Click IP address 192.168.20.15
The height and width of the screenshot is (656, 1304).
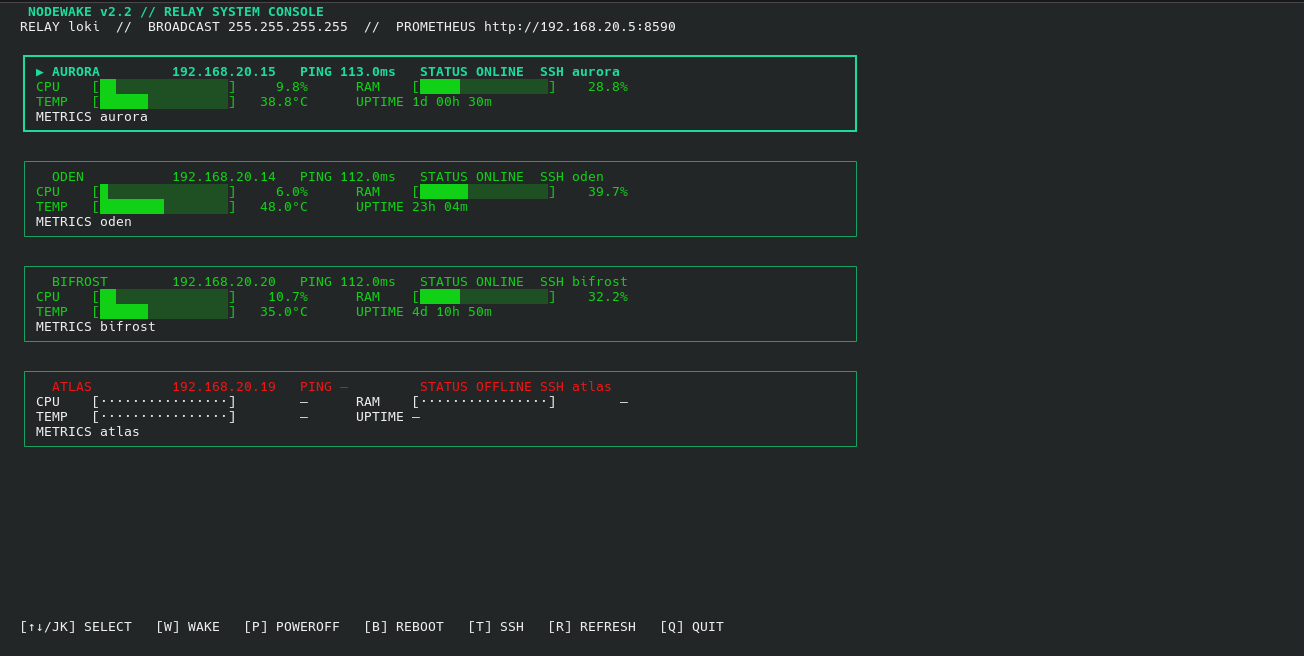point(224,72)
